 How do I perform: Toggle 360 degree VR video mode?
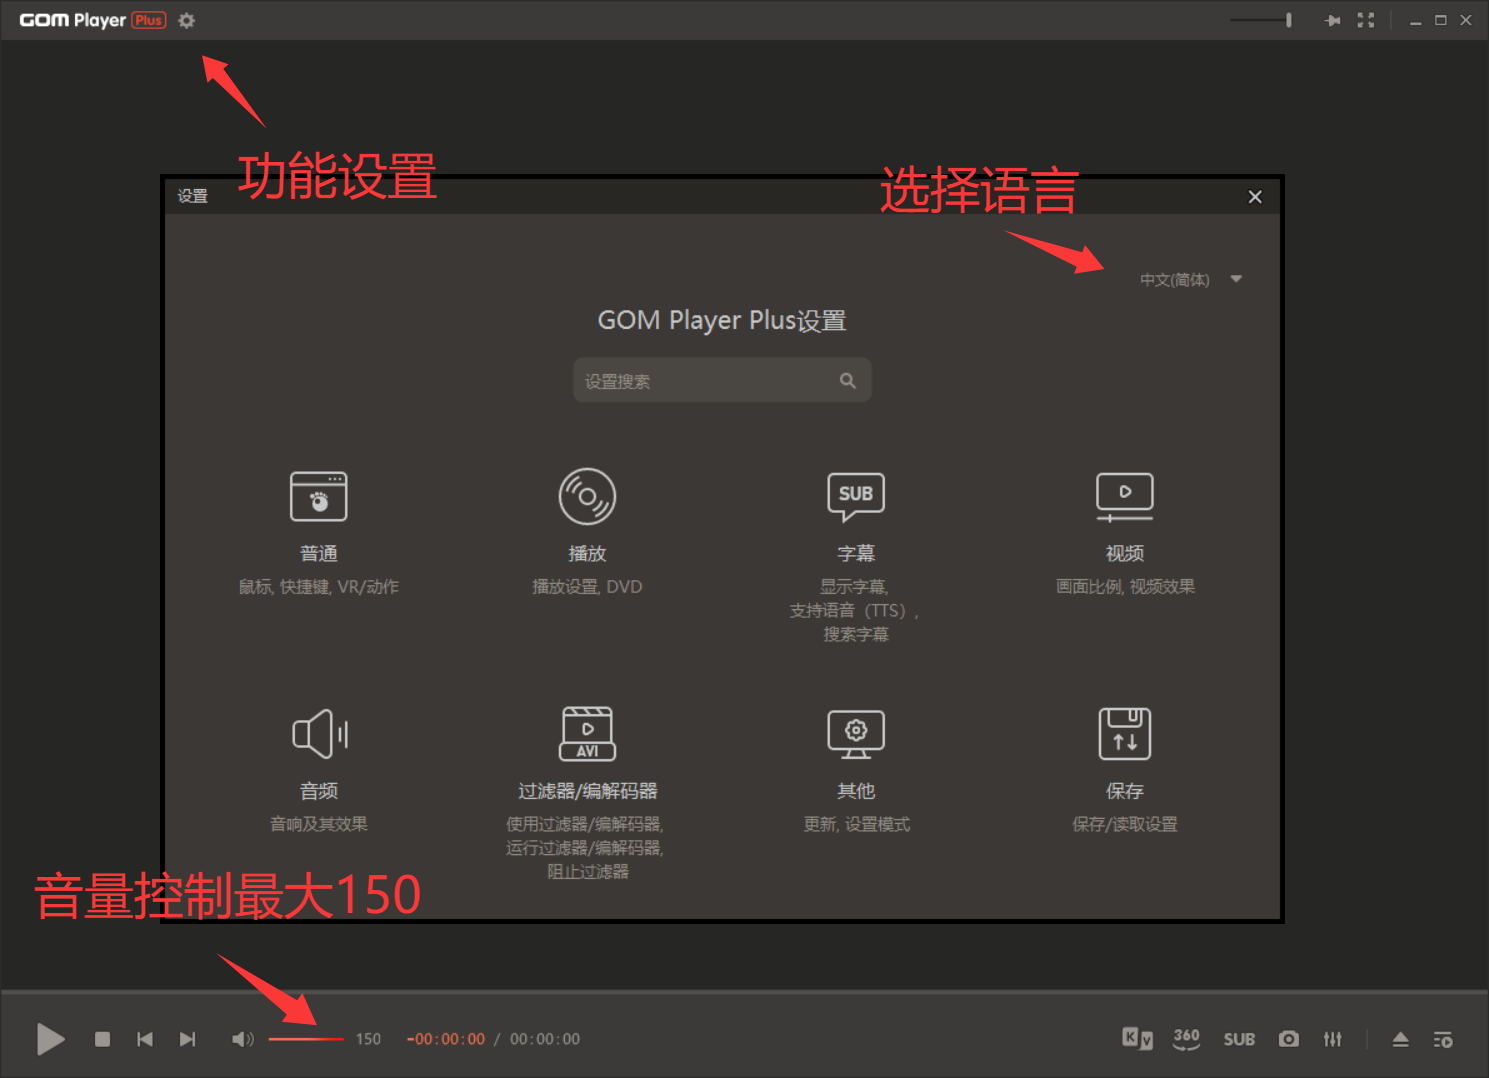[x=1186, y=1039]
